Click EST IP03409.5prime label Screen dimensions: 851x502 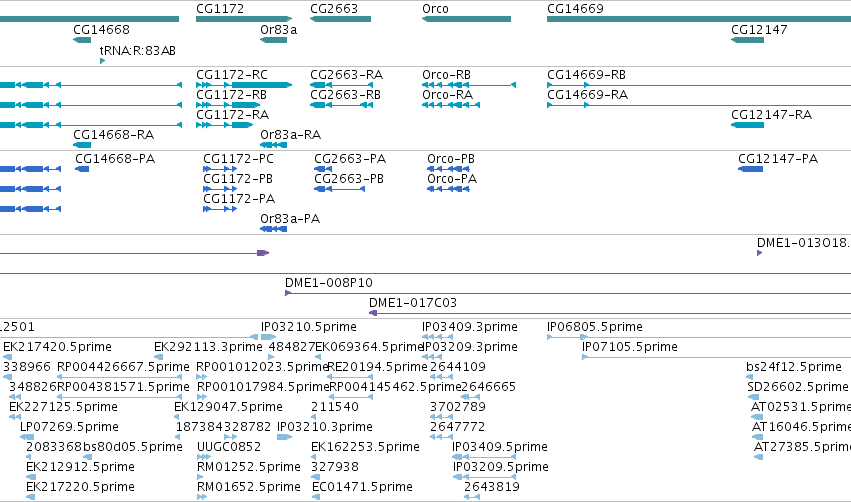tap(500, 448)
